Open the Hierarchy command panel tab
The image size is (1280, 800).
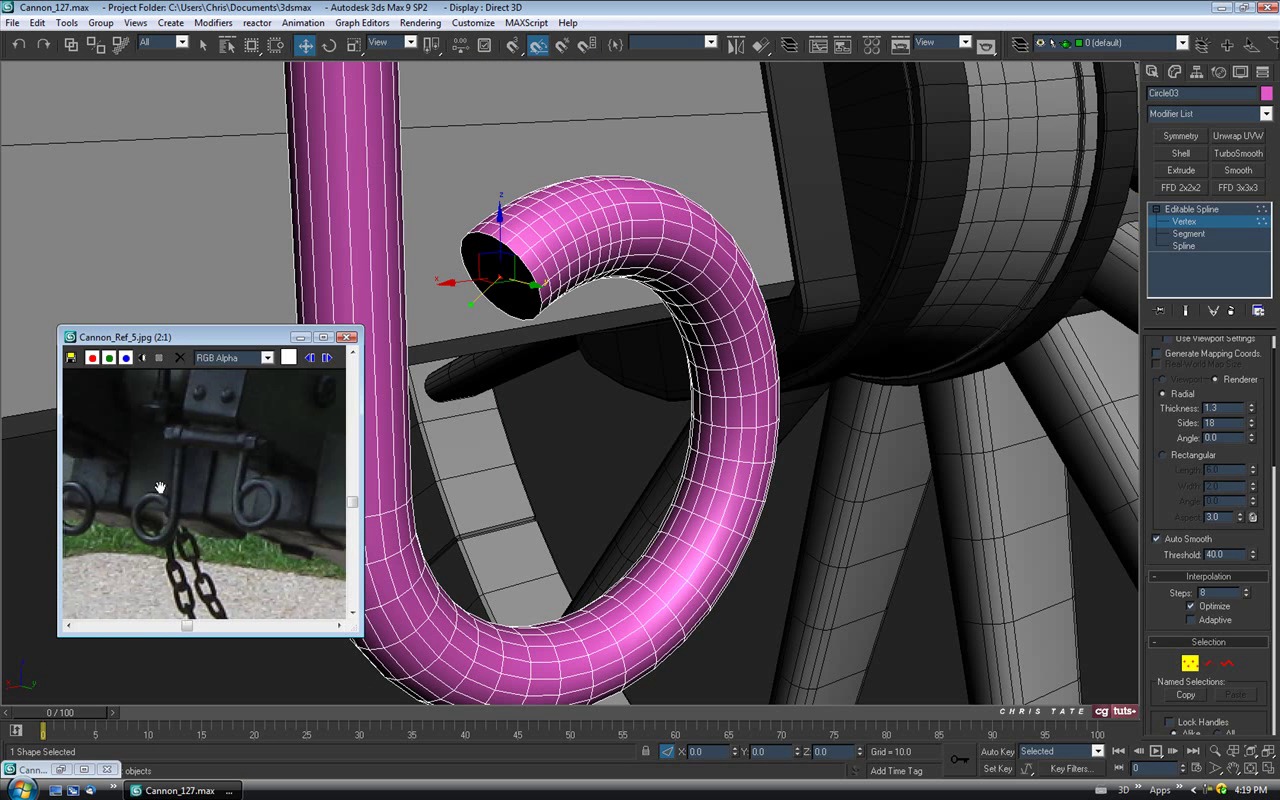(x=1196, y=72)
